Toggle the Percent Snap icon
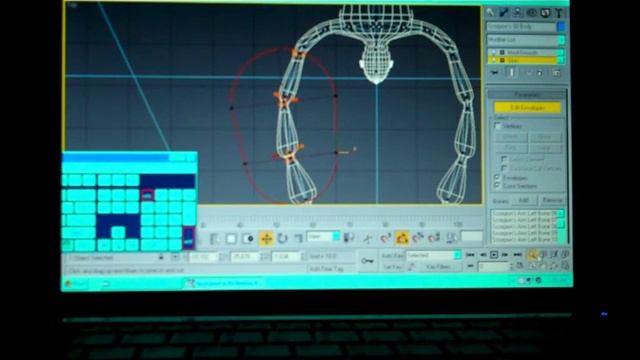Viewport: 640px width, 360px height. point(418,238)
